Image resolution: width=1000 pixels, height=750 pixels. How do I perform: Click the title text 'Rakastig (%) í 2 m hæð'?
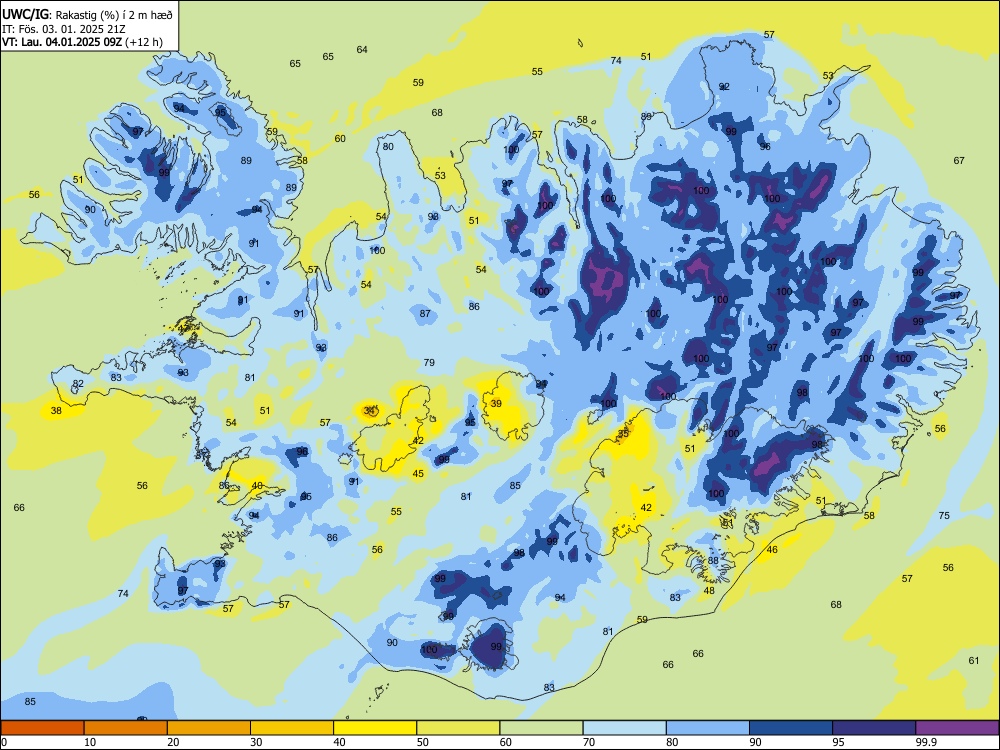pos(115,15)
